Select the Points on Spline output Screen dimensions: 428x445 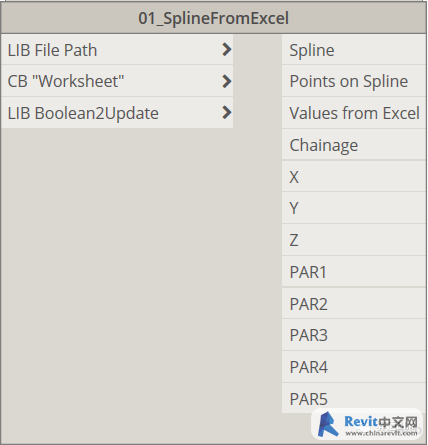pyautogui.click(x=354, y=81)
